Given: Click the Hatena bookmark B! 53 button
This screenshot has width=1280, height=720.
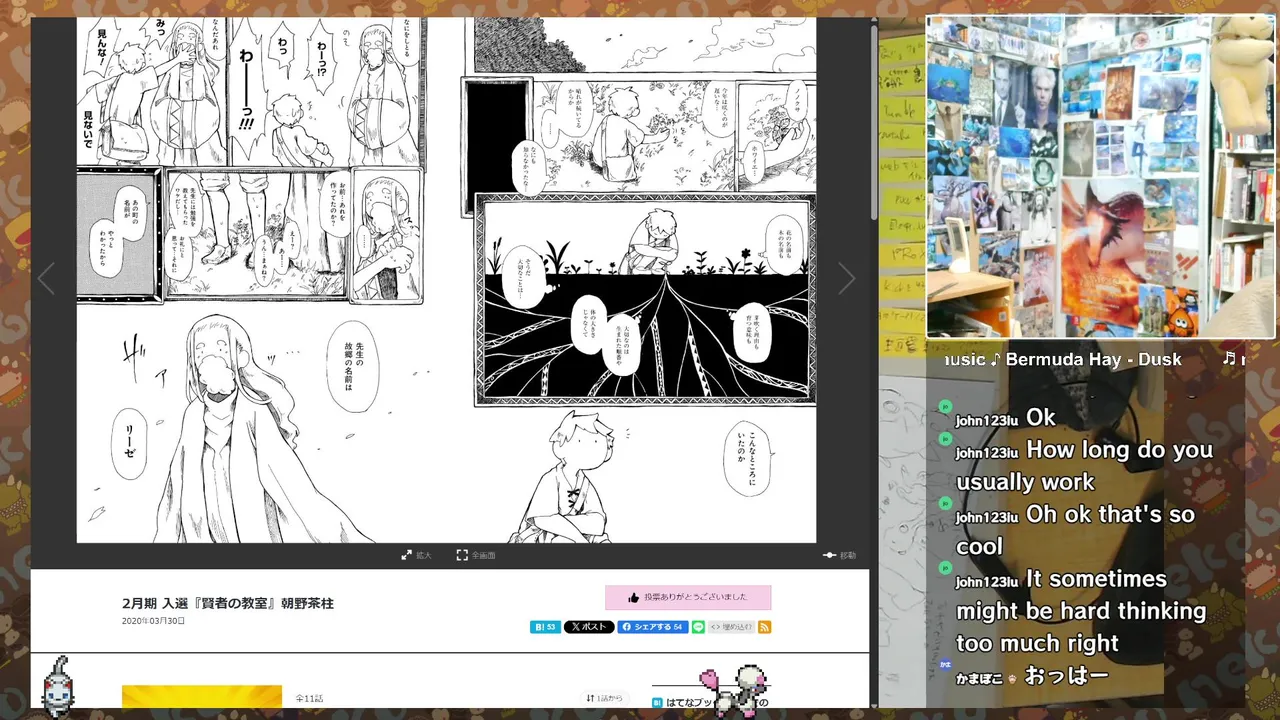Looking at the screenshot, I should click(x=545, y=627).
